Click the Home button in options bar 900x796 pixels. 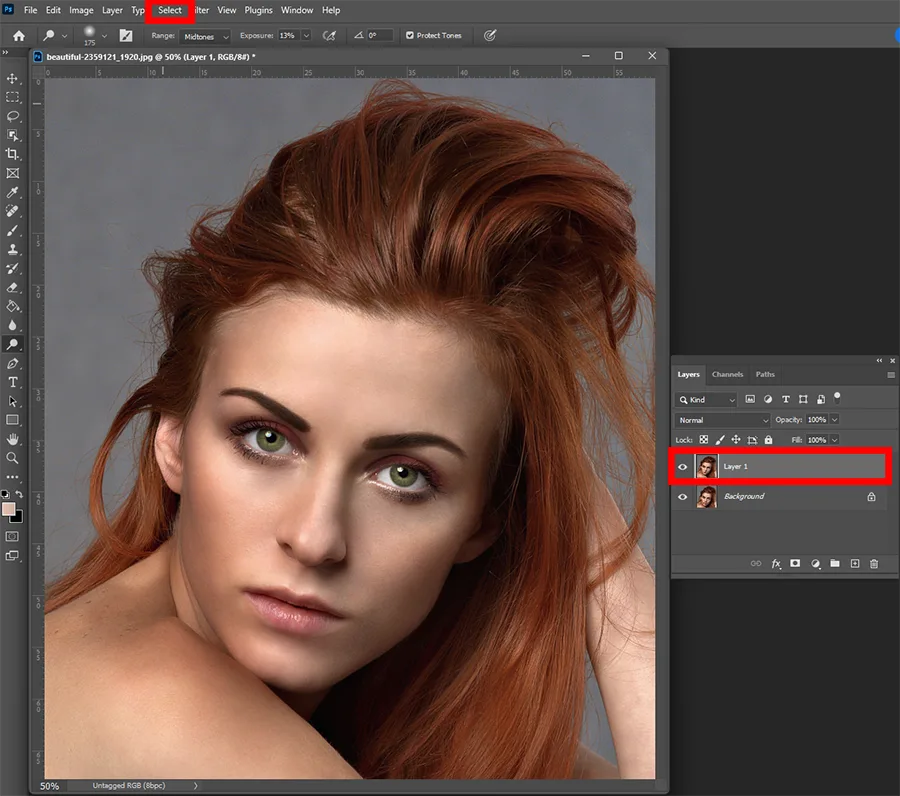pyautogui.click(x=18, y=35)
